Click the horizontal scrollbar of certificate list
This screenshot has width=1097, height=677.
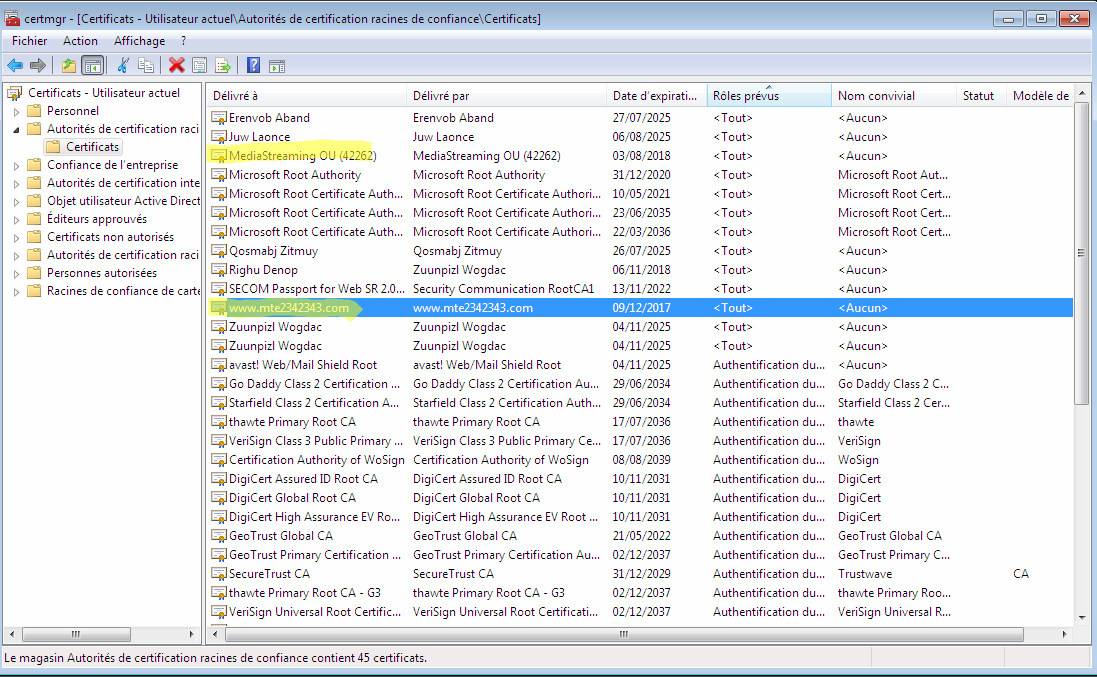pos(624,634)
